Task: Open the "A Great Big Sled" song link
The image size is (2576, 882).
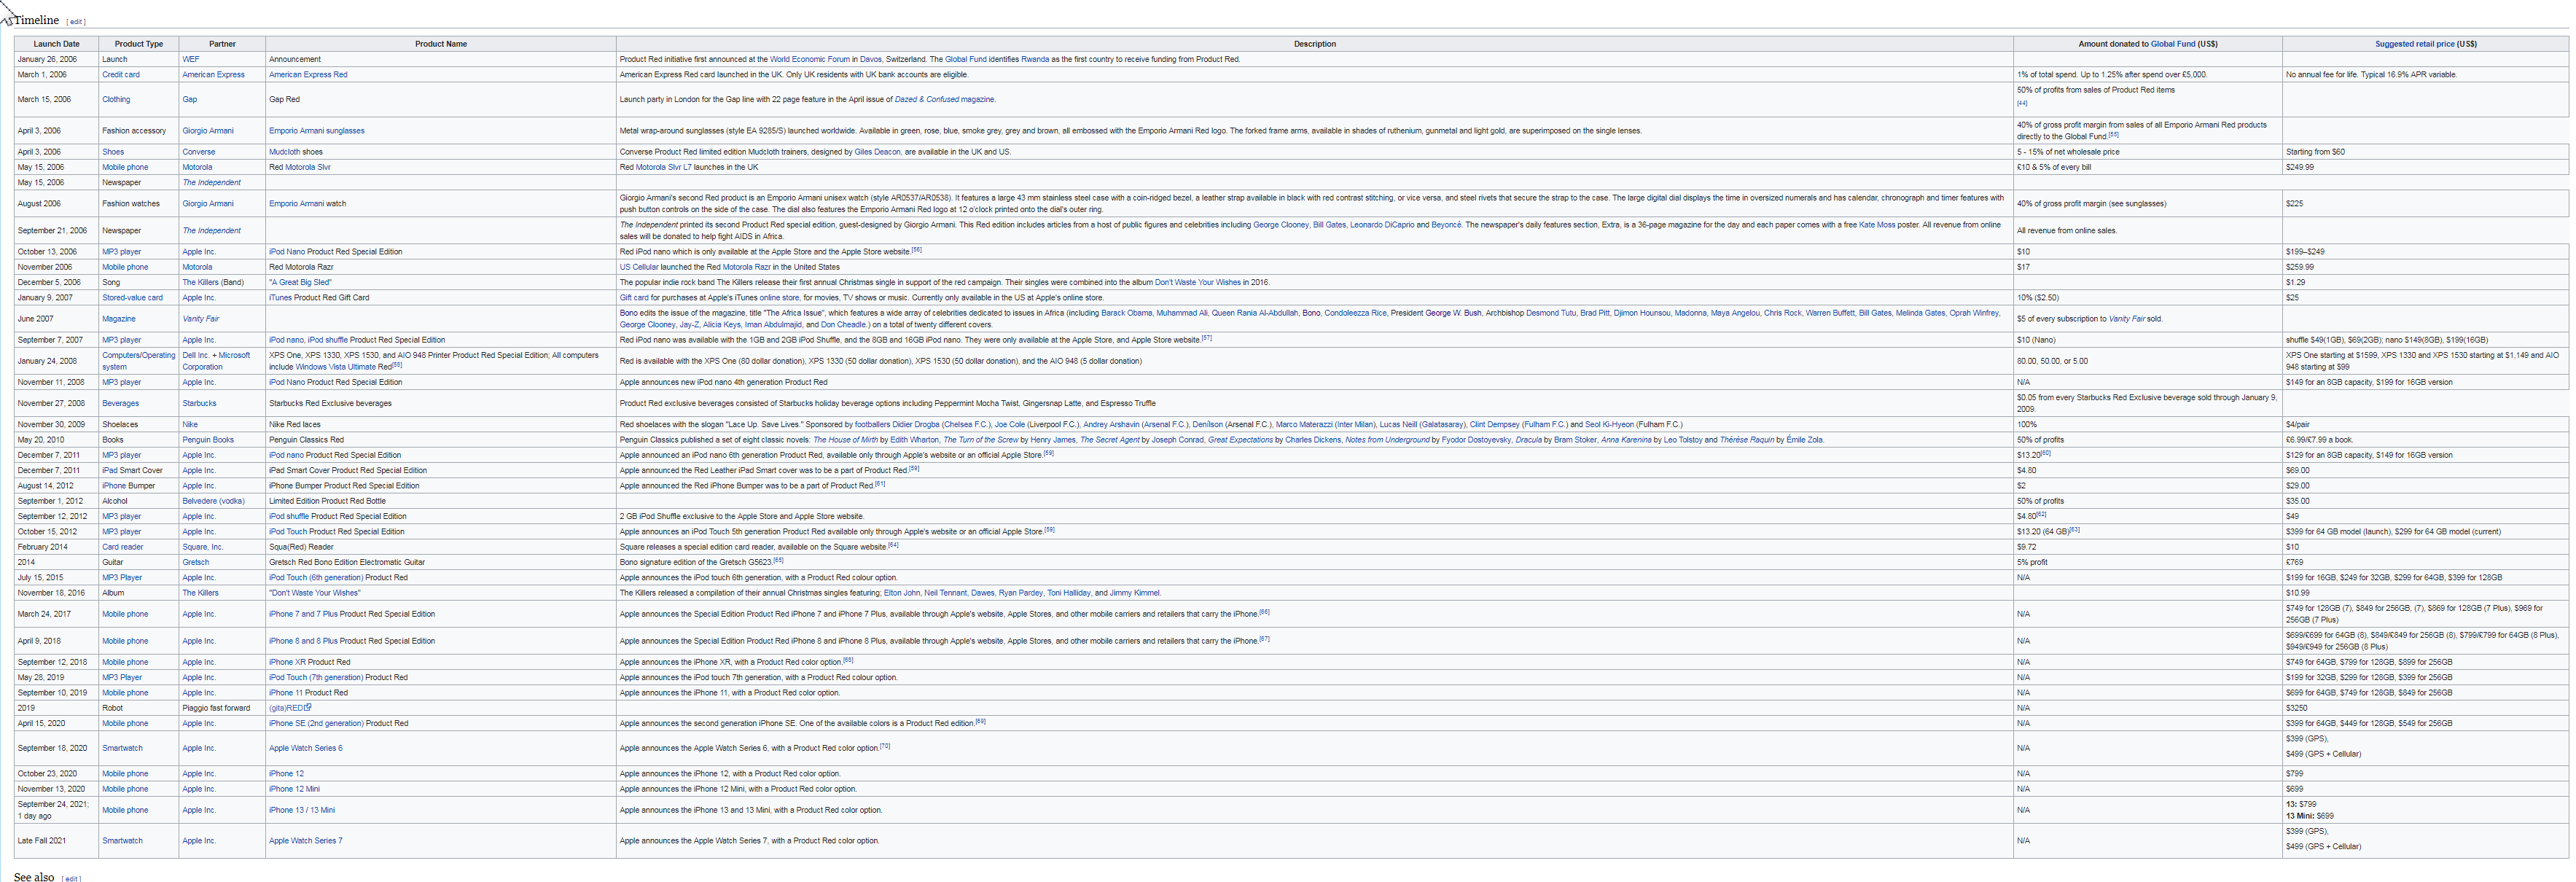Action: [x=300, y=282]
